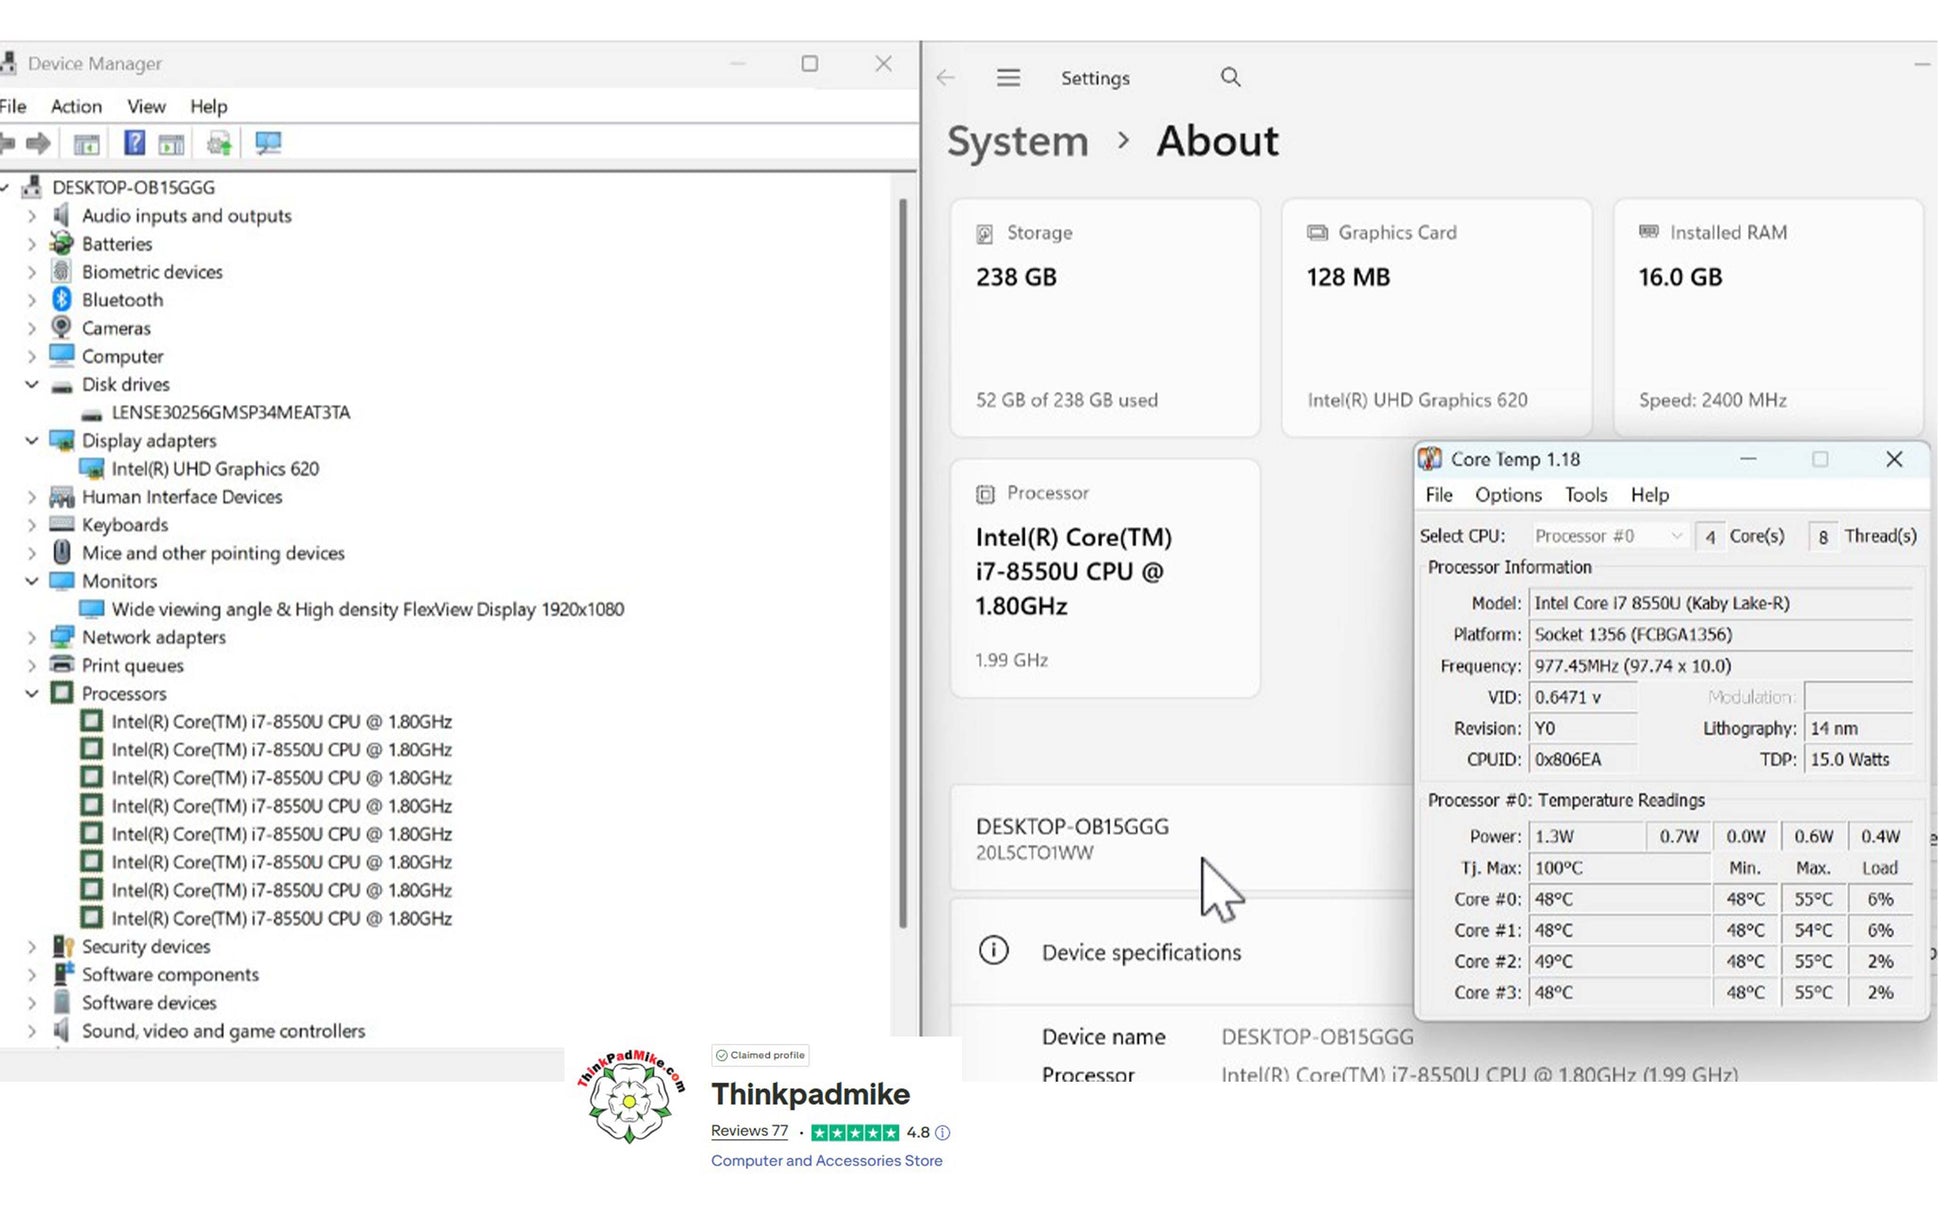
Task: Open the Action menu in Device Manager
Action: tap(76, 106)
